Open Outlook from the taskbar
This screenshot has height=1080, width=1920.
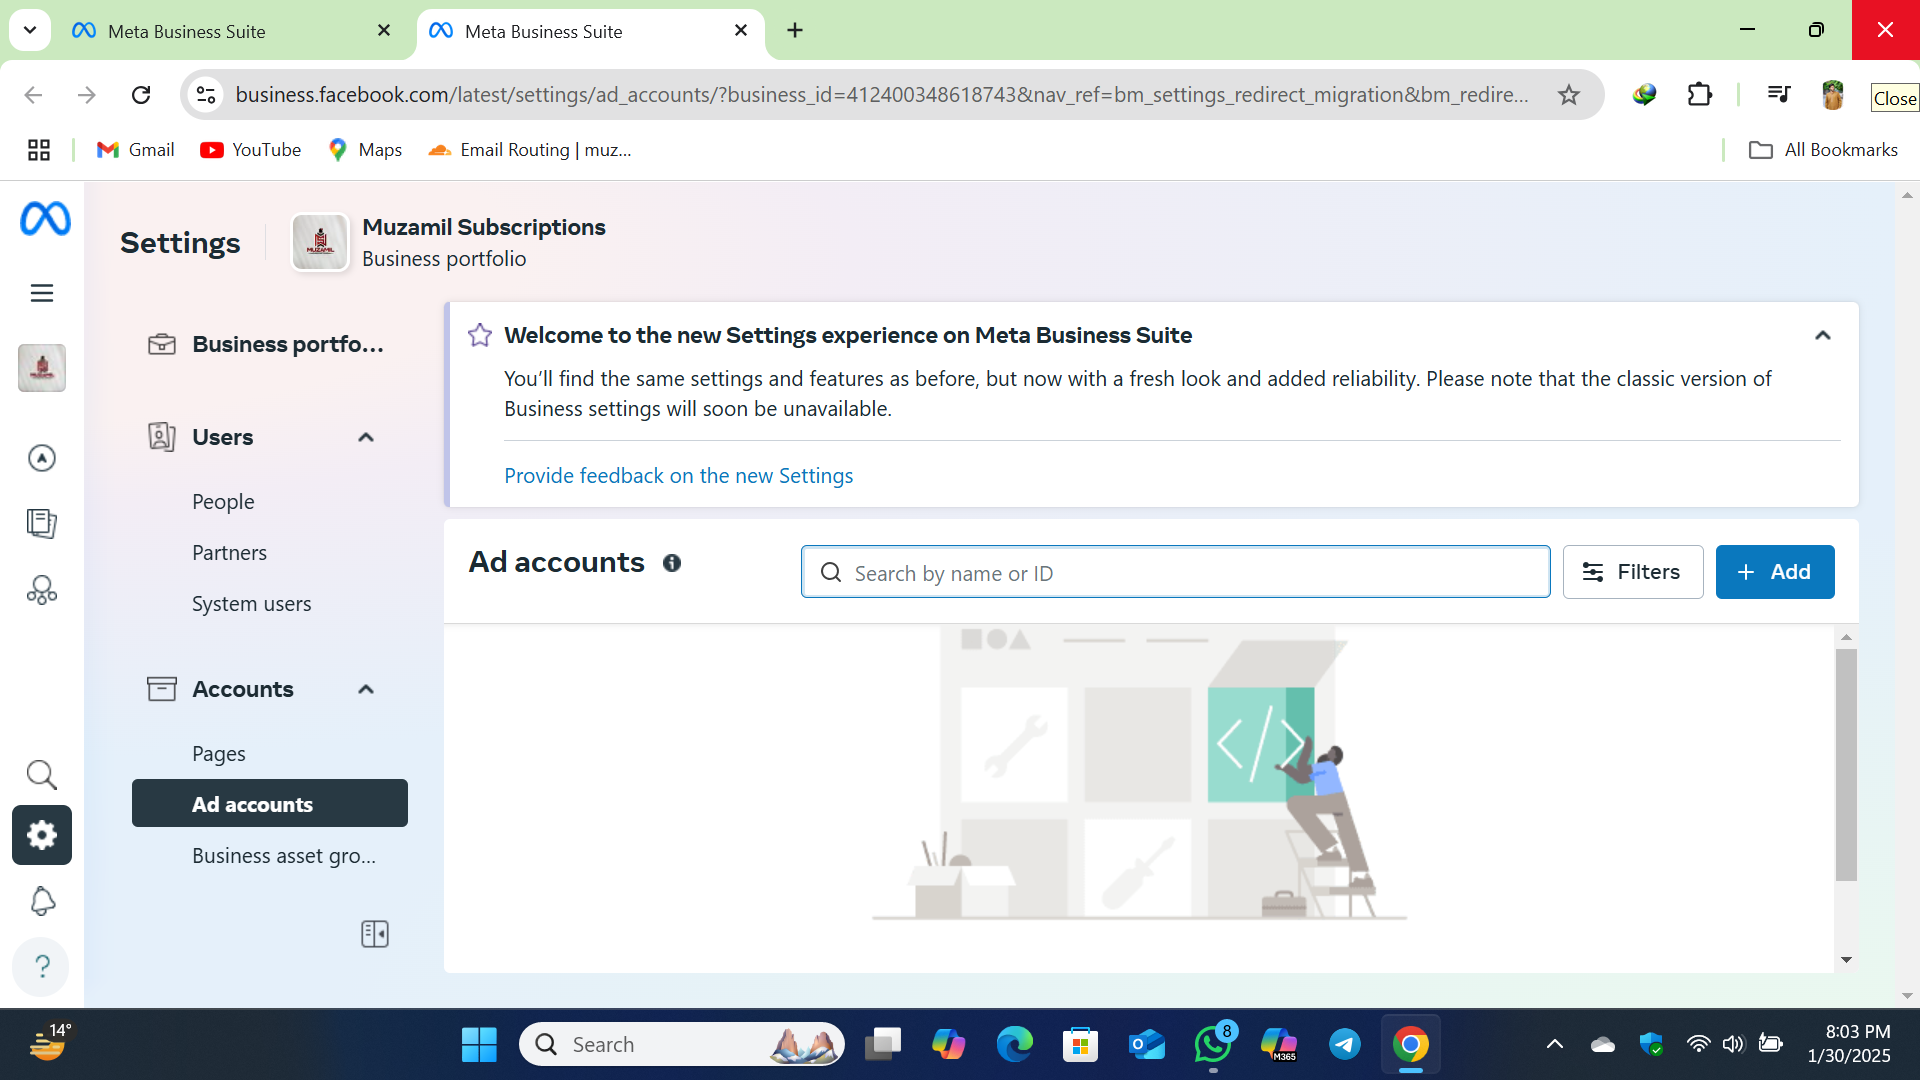1147,1045
